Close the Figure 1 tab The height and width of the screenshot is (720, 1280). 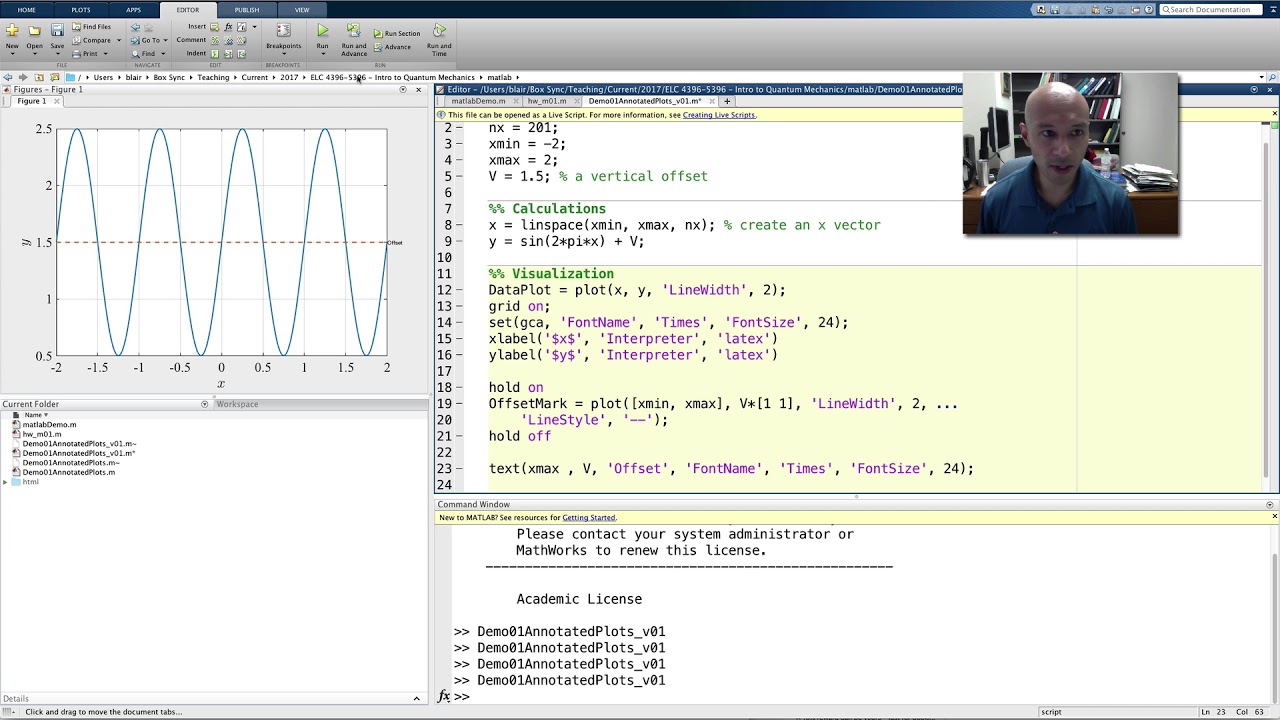click(57, 101)
